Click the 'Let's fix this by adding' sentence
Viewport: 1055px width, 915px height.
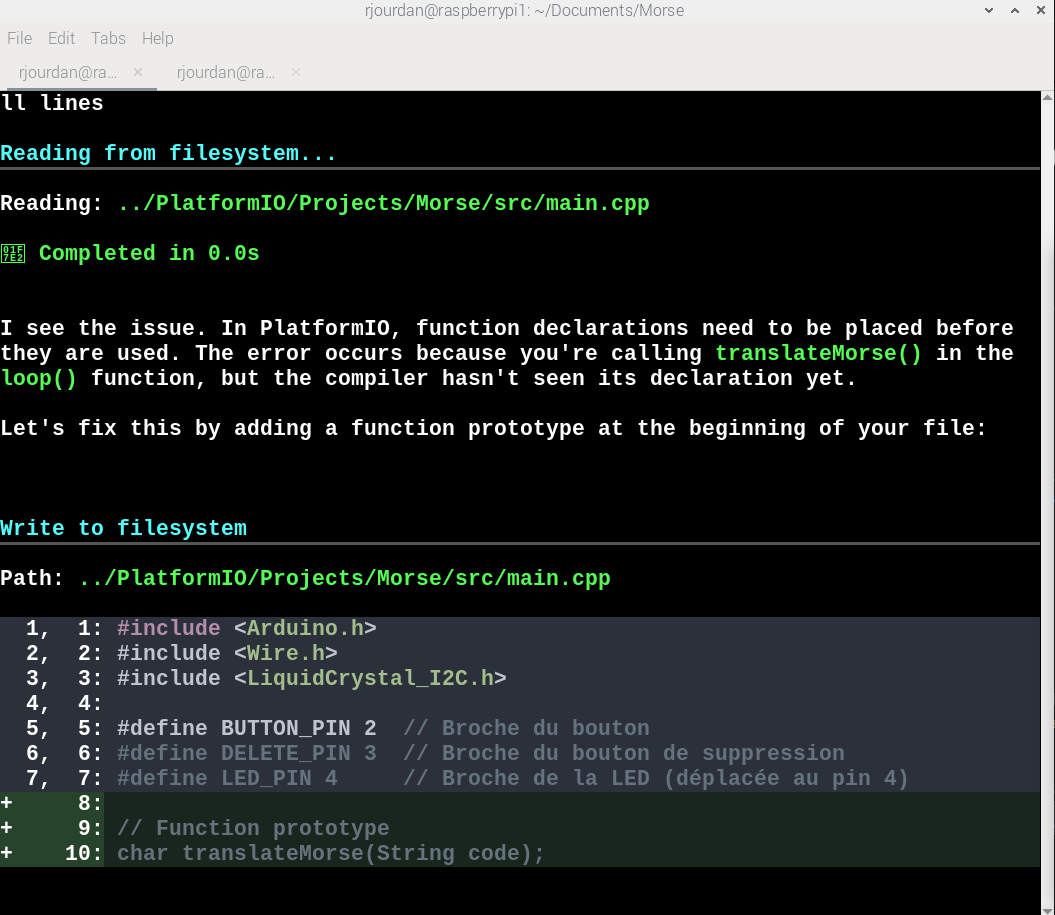click(493, 429)
